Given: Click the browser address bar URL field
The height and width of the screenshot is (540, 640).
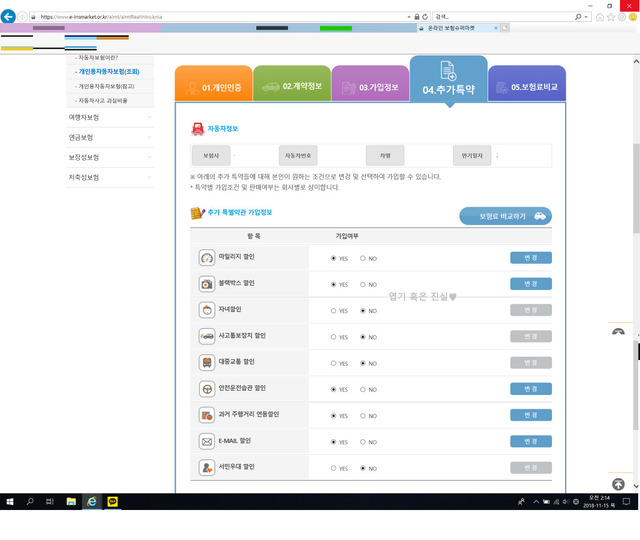Looking at the screenshot, I should click(x=220, y=17).
